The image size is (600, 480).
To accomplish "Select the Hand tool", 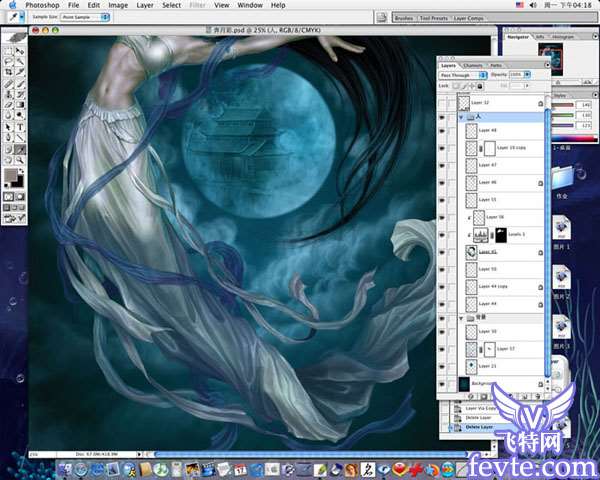I will pyautogui.click(x=8, y=160).
